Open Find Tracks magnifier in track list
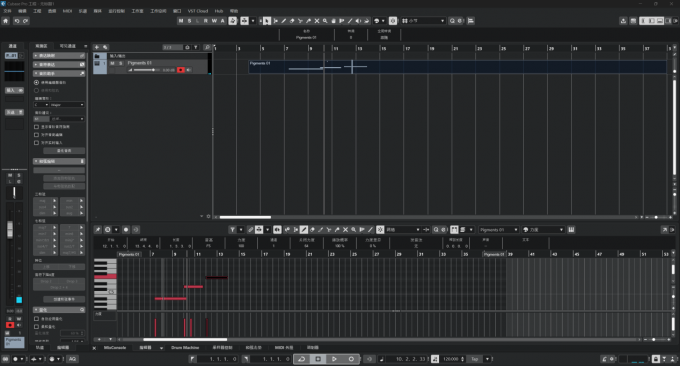Screen dimensions: 680x366 pyautogui.click(x=207, y=47)
